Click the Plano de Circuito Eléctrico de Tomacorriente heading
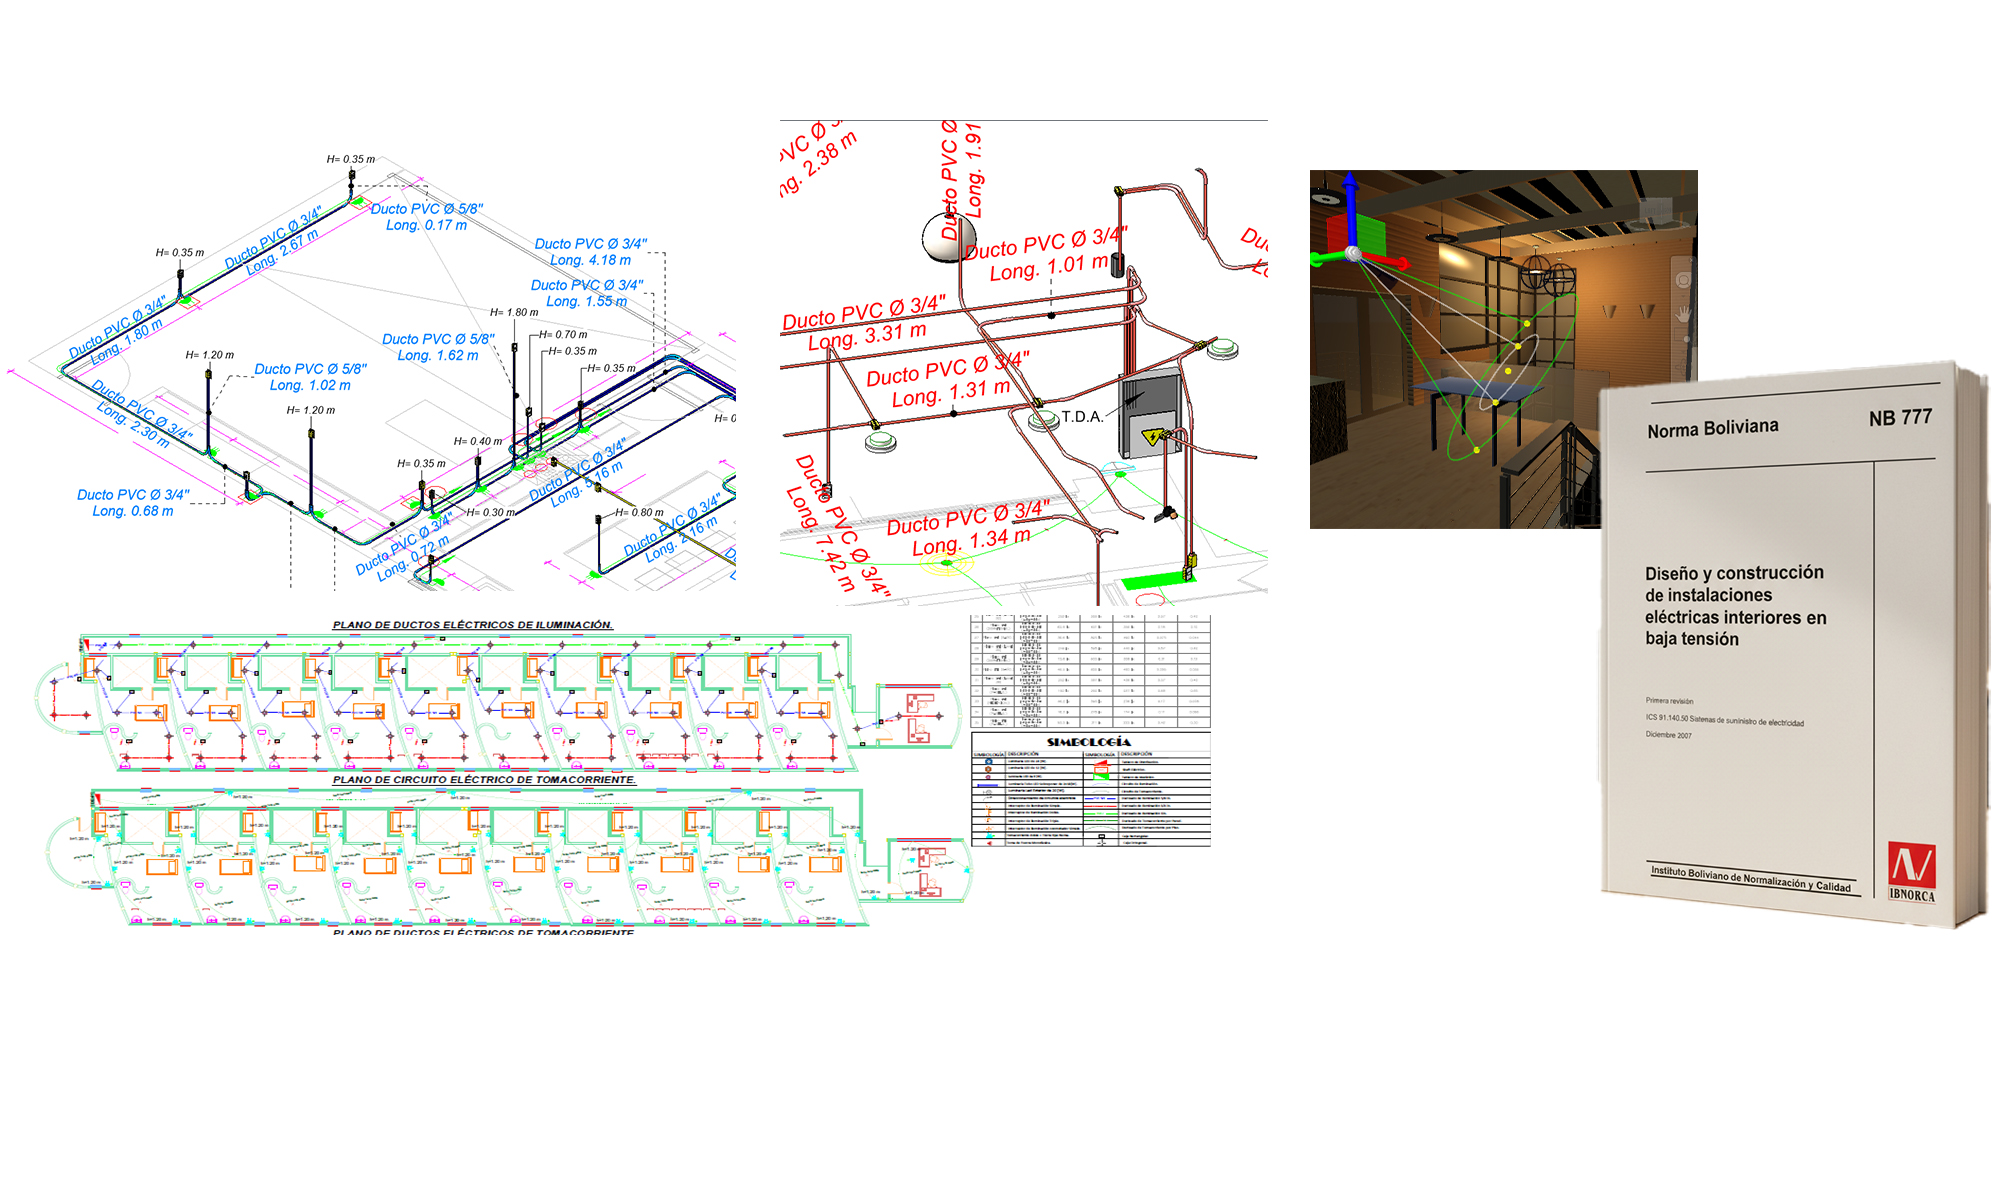This screenshot has width=2000, height=1195. [x=484, y=780]
